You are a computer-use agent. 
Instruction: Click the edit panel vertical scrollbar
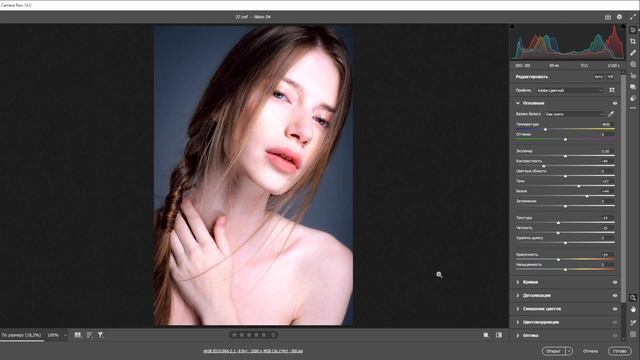(x=623, y=188)
